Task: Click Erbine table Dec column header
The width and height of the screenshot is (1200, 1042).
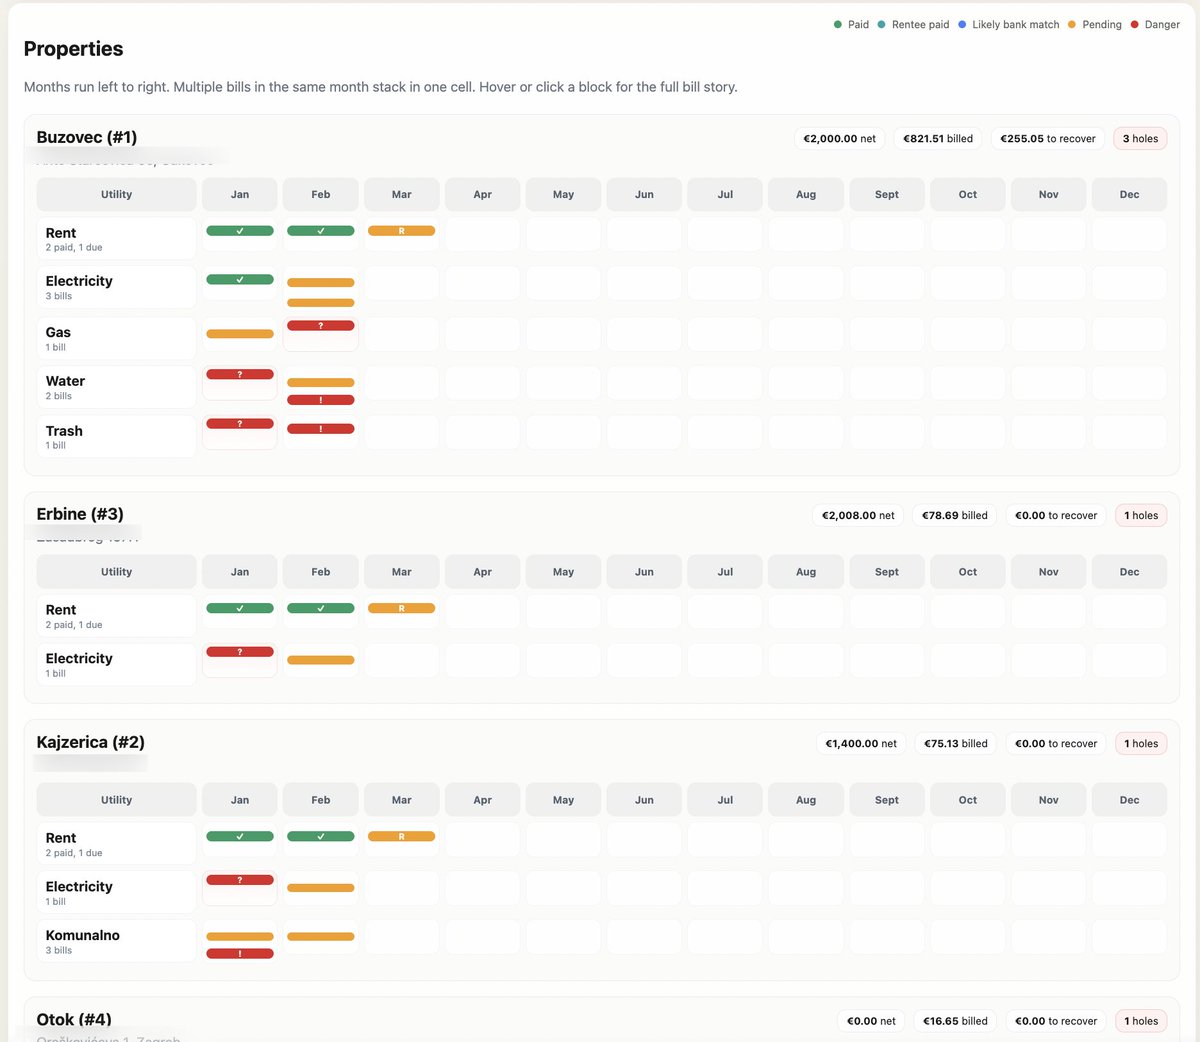Action: (1129, 572)
